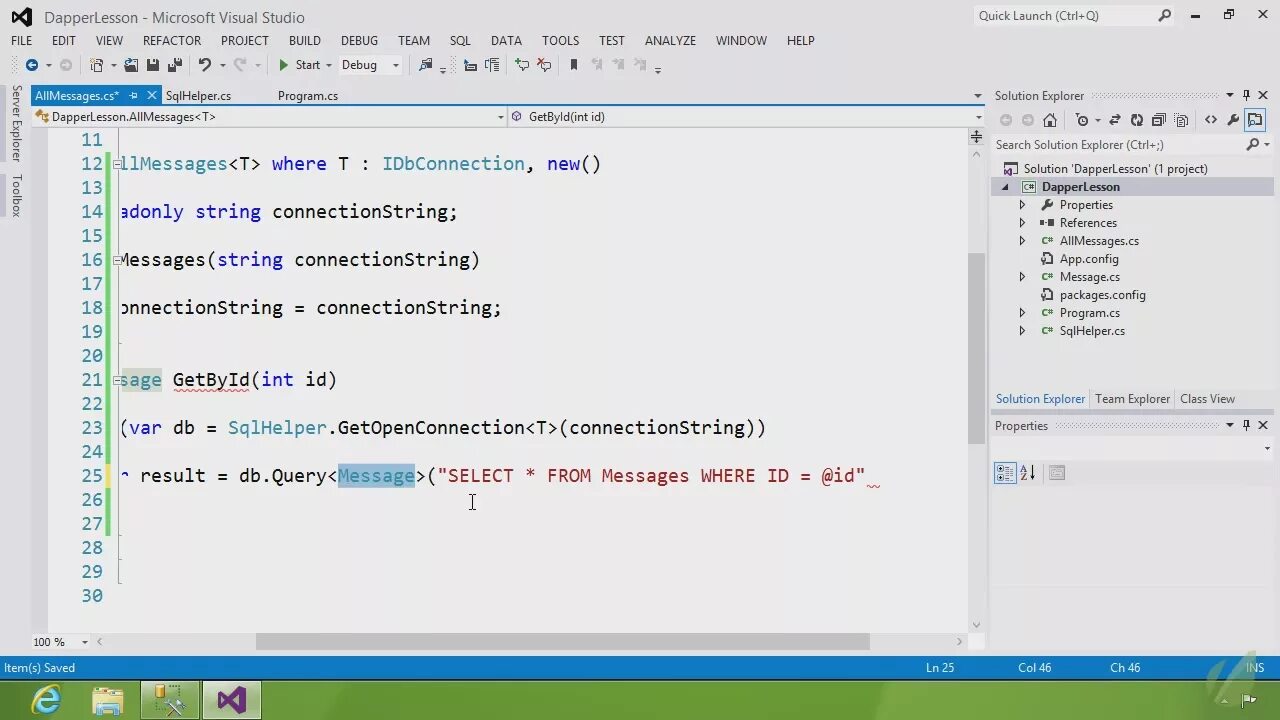
Task: Click the Solution Explorer Home icon
Action: pyautogui.click(x=1050, y=120)
